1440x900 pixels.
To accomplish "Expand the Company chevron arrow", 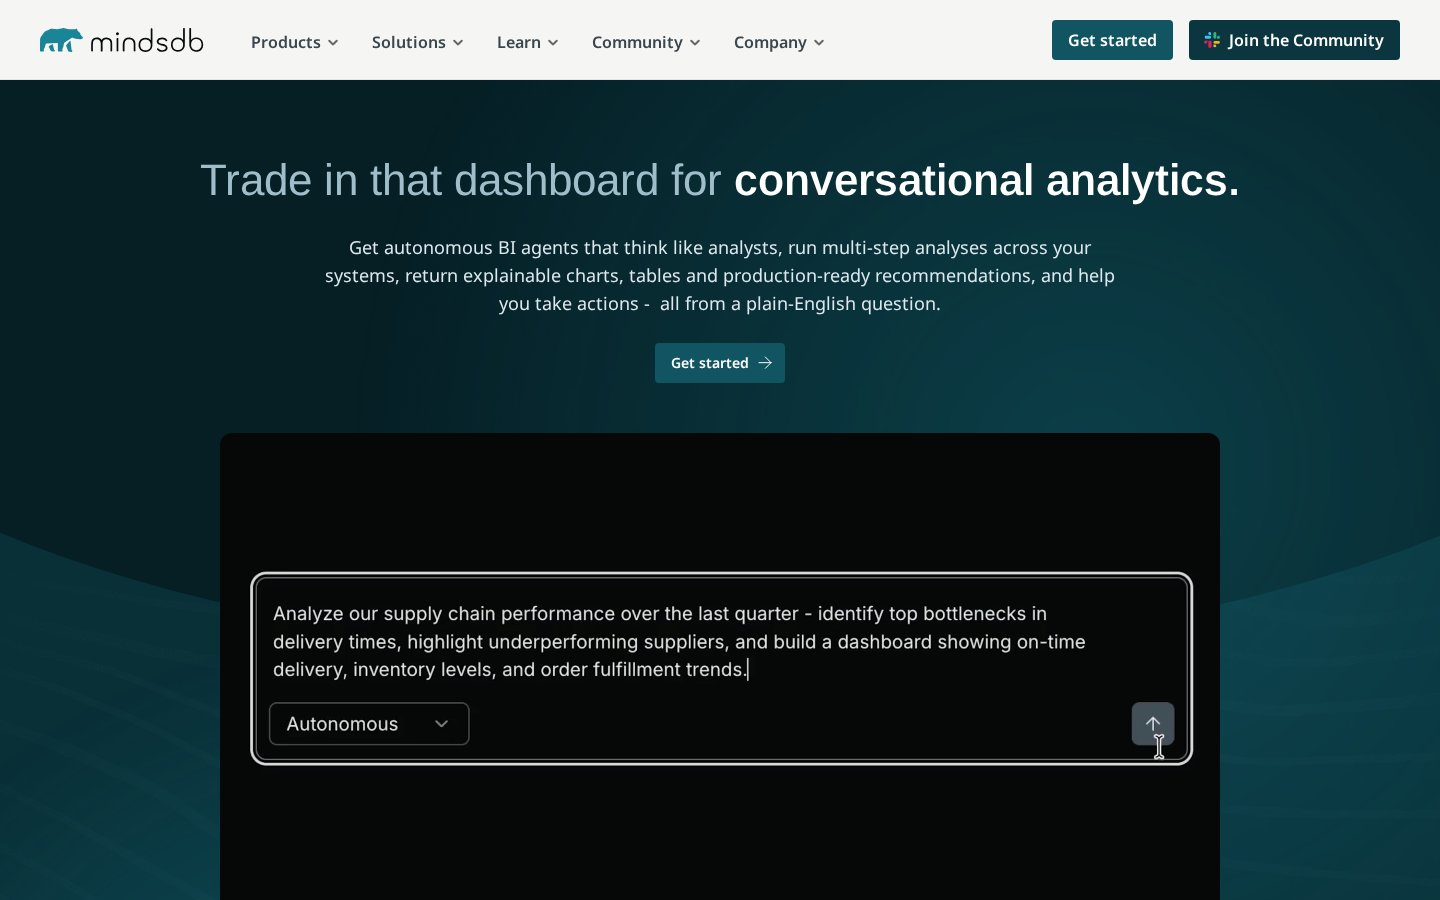I will tap(819, 43).
